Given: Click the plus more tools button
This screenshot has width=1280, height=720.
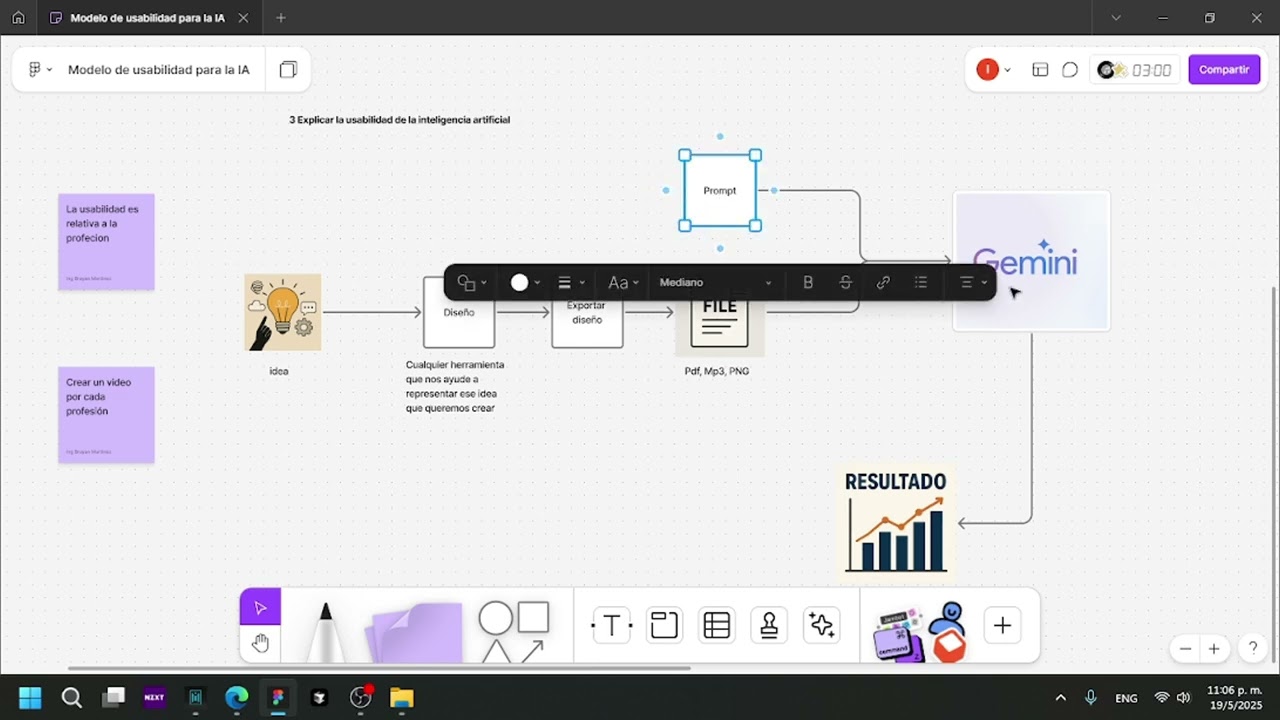Looking at the screenshot, I should click(x=1002, y=626).
